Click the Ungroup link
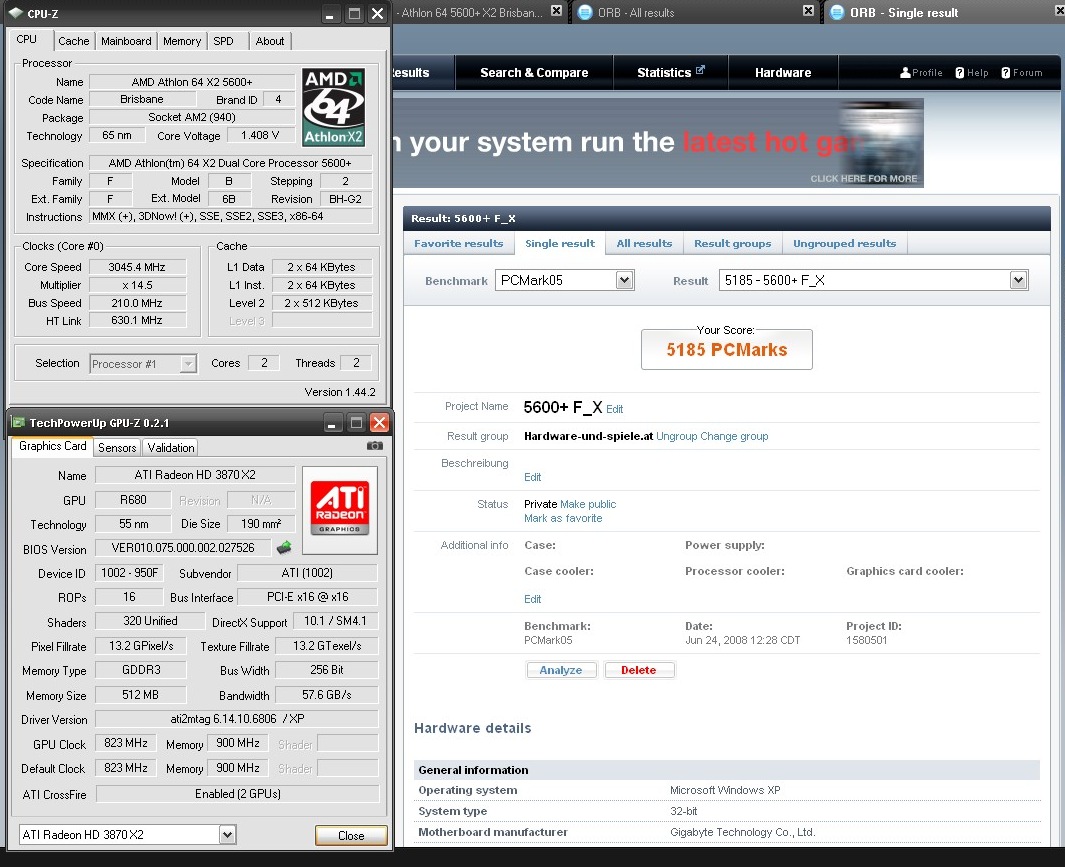Viewport: 1065px width, 867px height. click(x=676, y=436)
